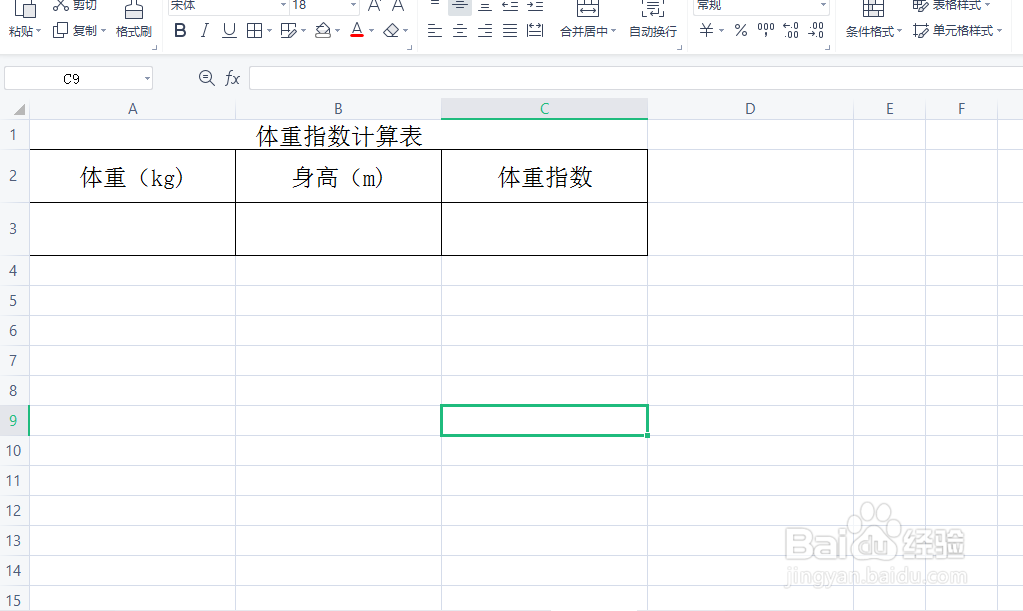Toggle wrap text (自动换行)
The width and height of the screenshot is (1023, 611).
tap(651, 30)
